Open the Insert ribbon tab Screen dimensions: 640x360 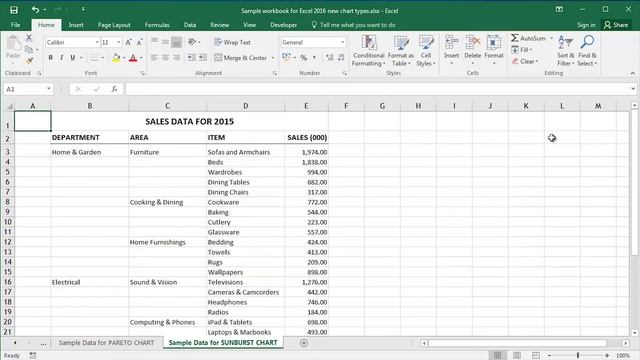tap(76, 25)
